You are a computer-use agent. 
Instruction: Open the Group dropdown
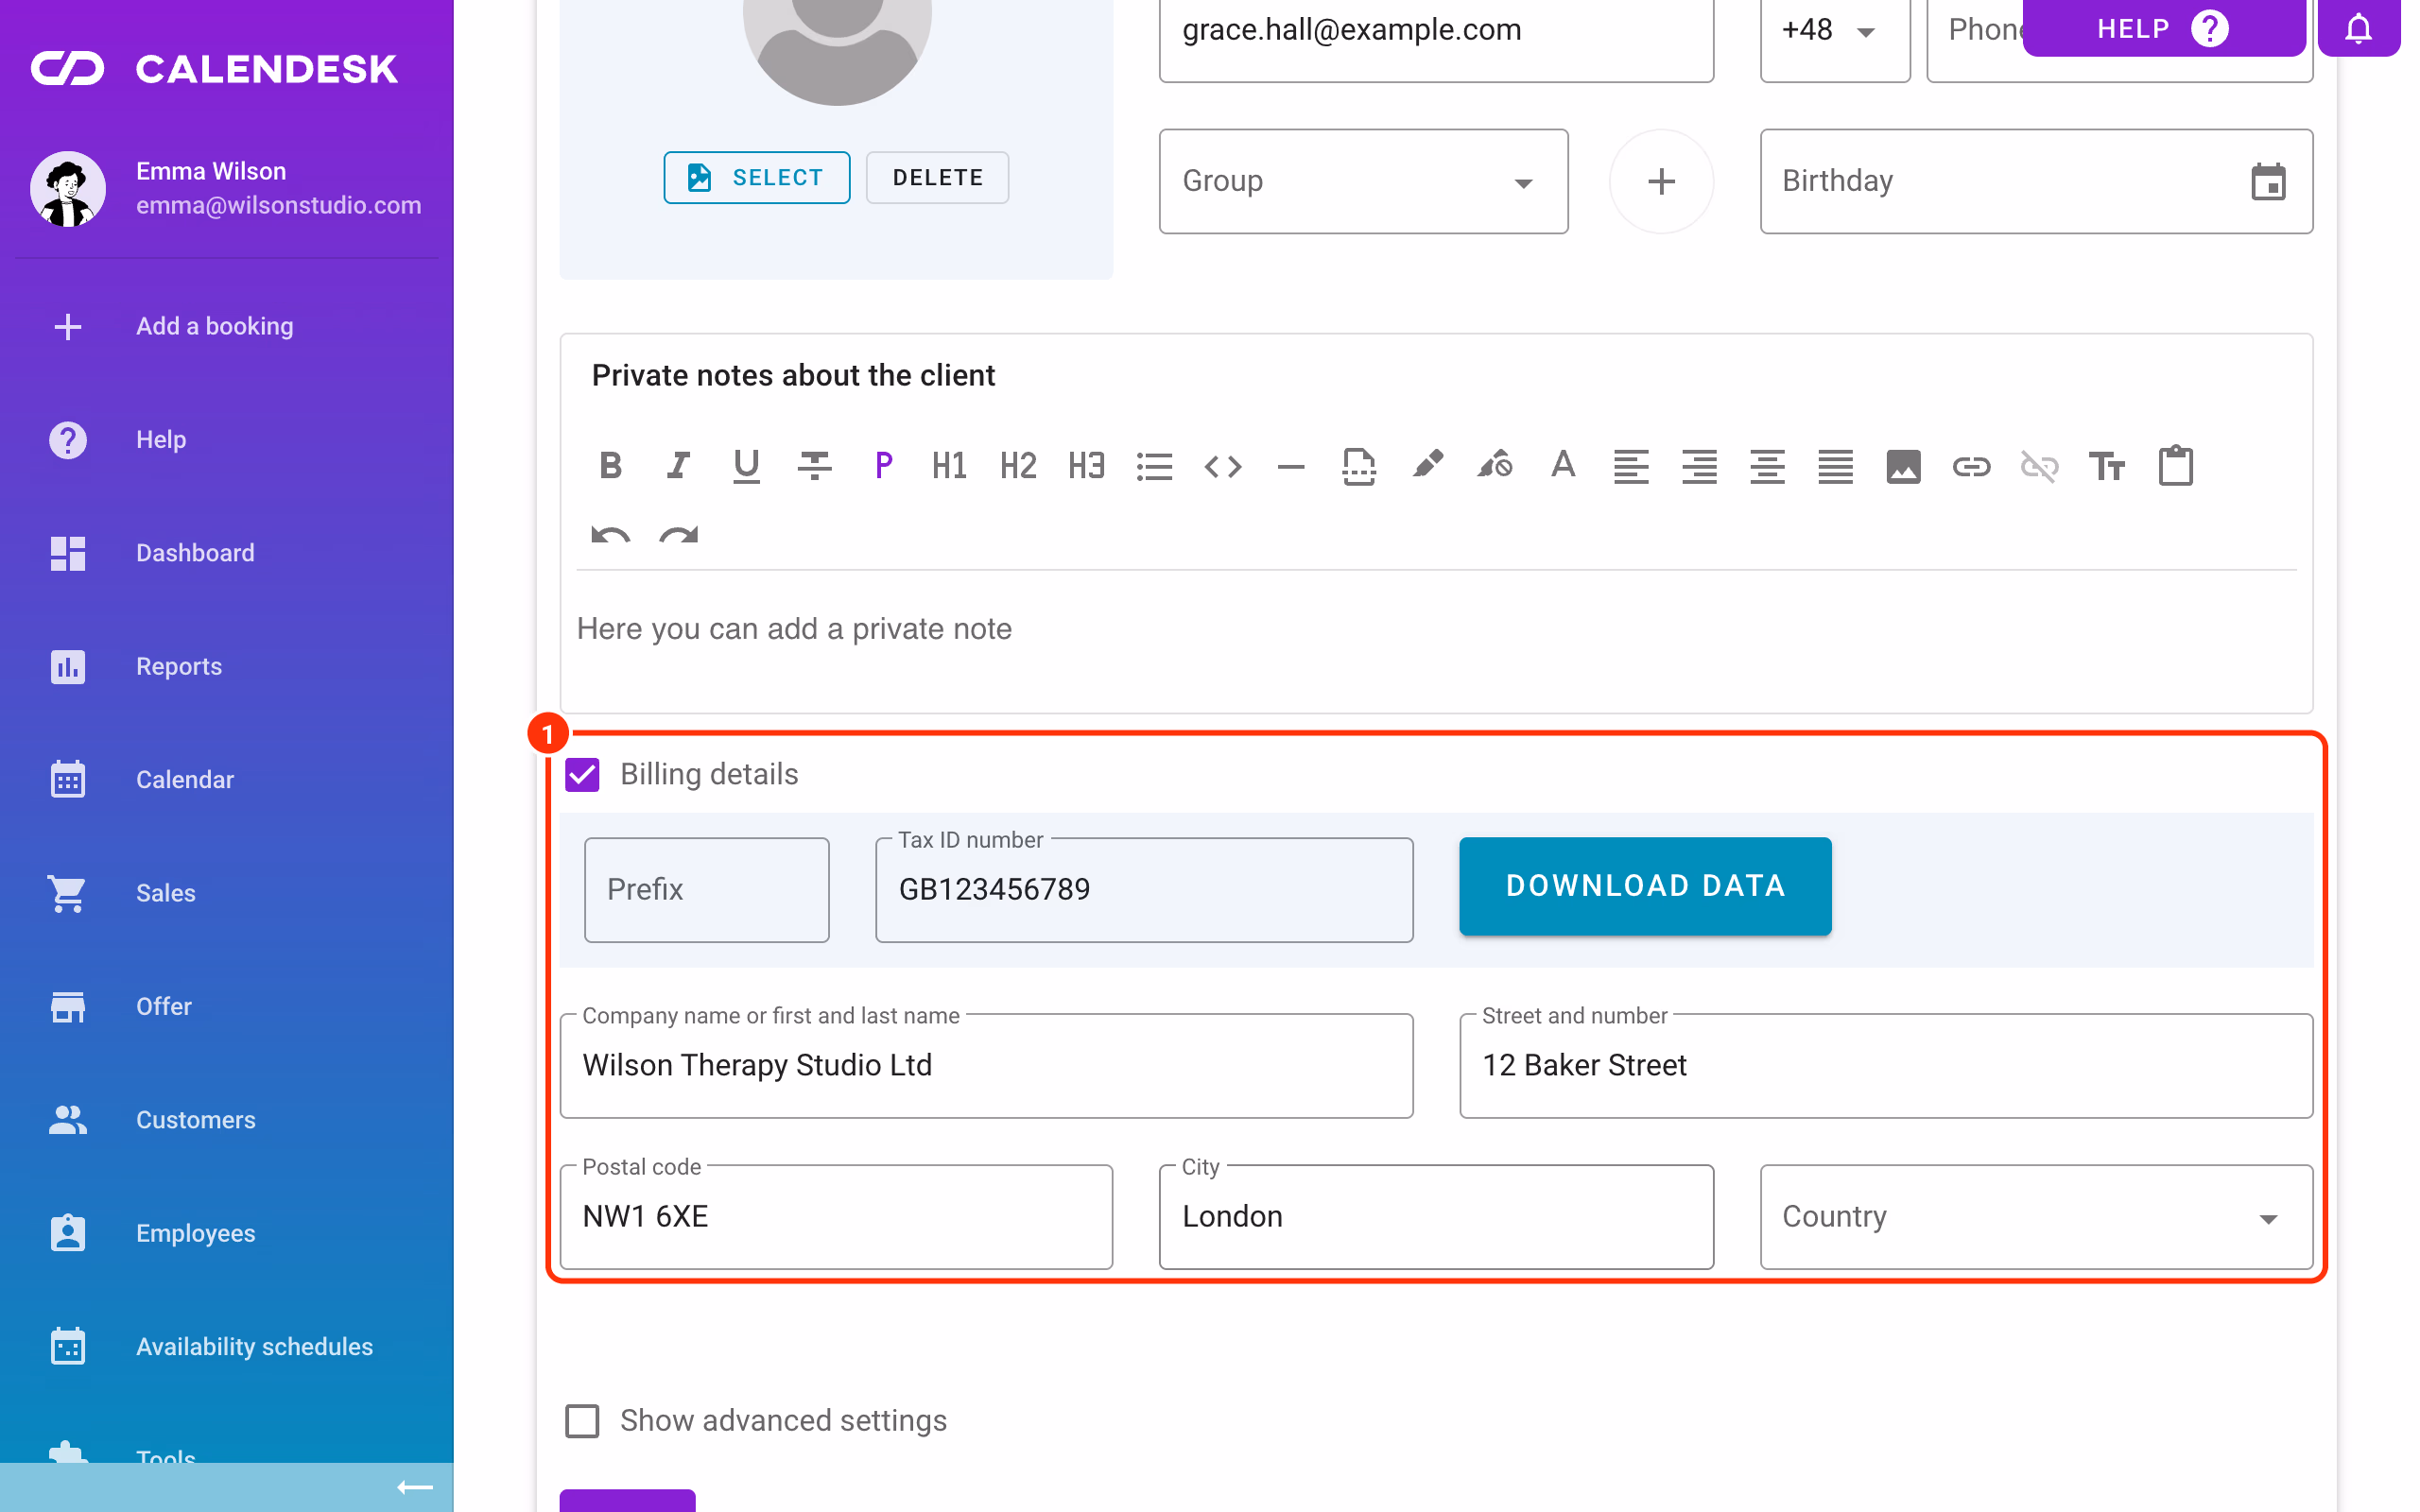click(x=1363, y=182)
